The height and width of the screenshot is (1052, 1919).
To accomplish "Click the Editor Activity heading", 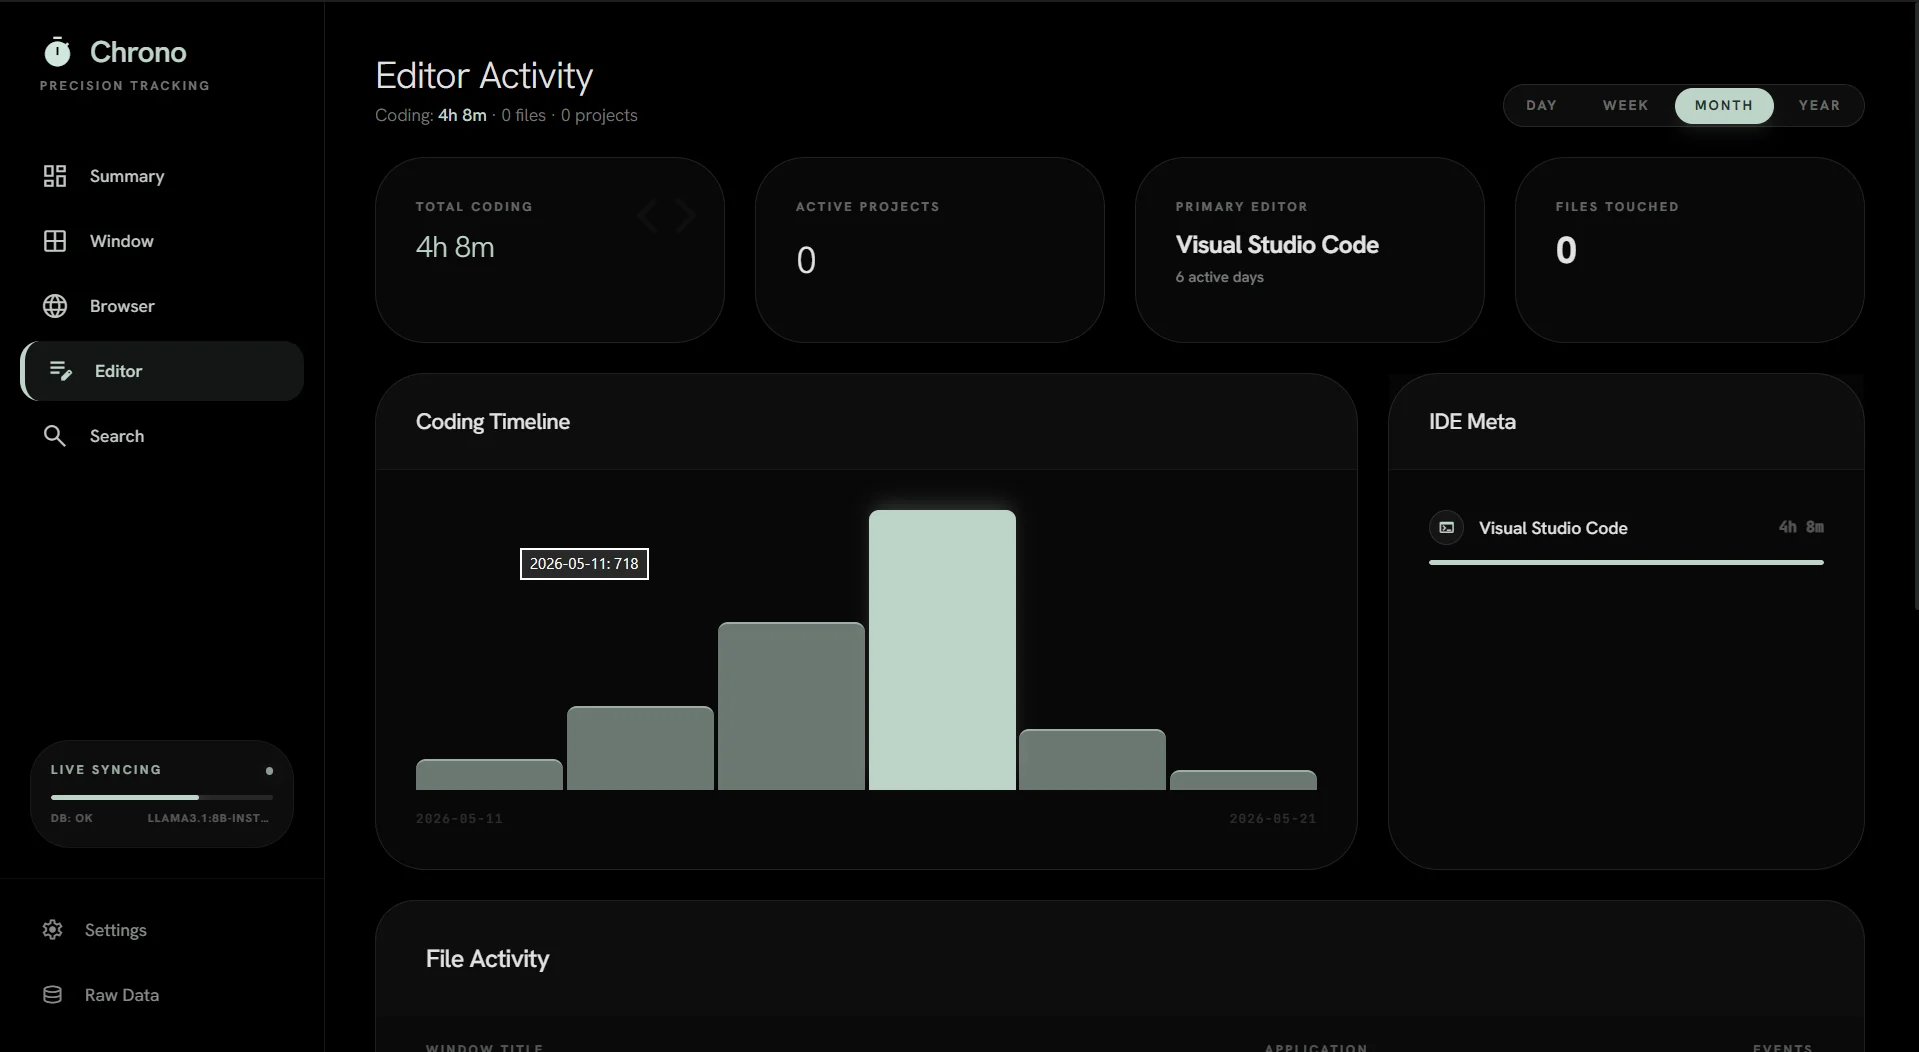I will (484, 76).
